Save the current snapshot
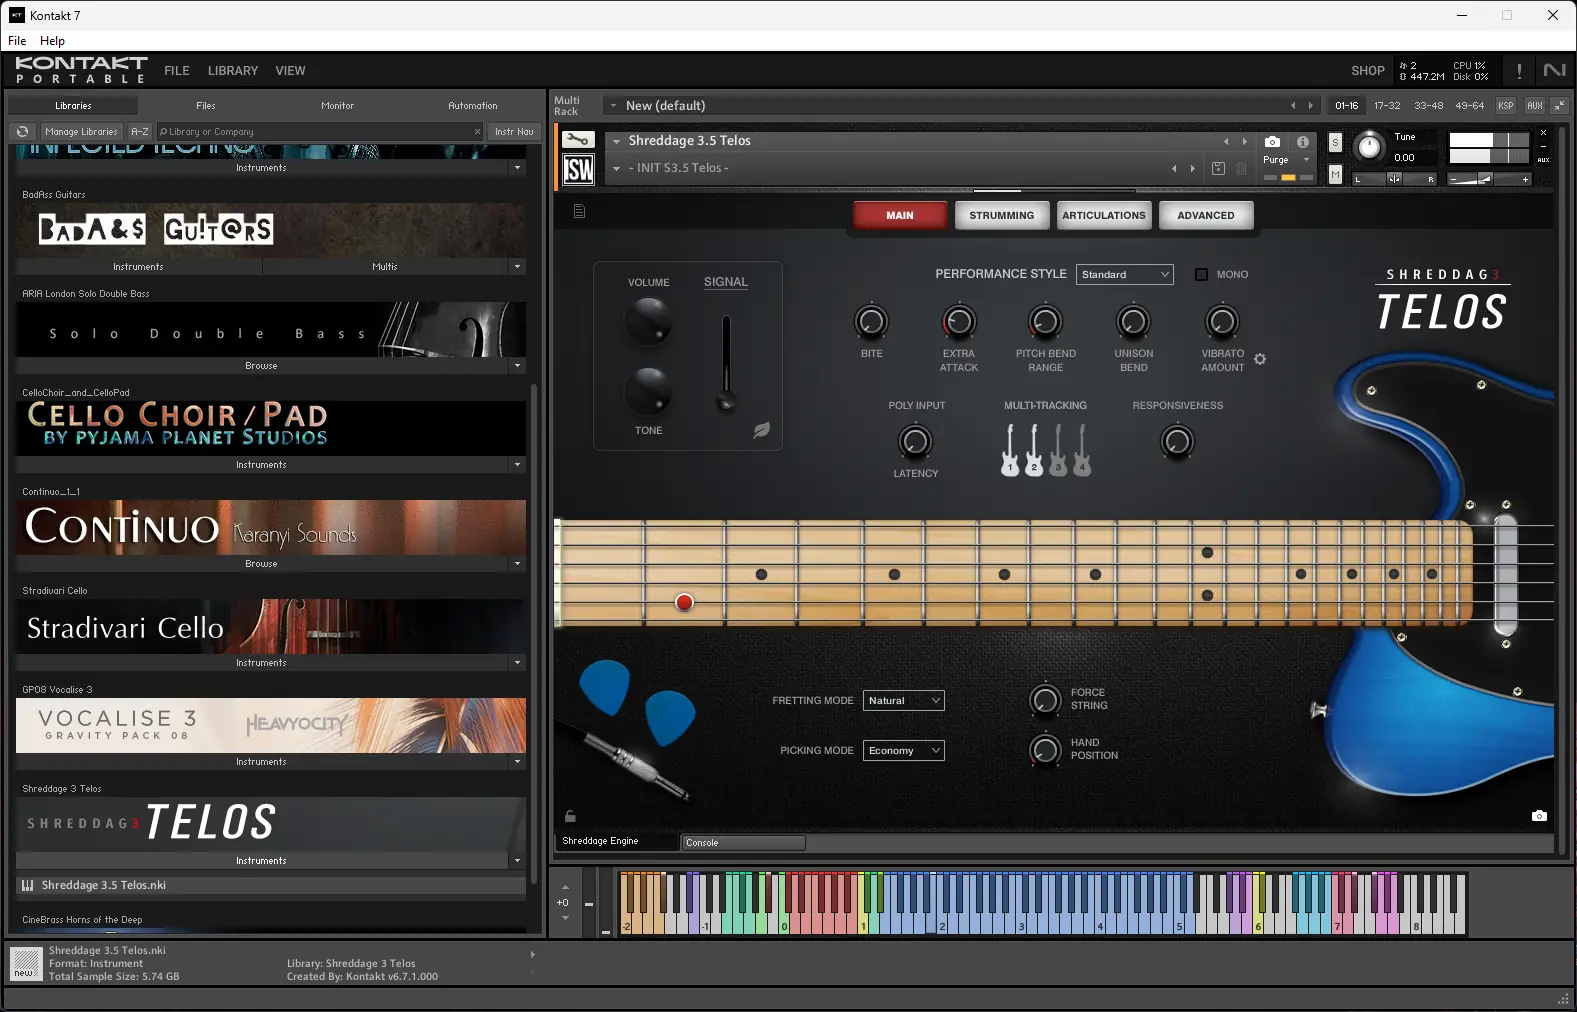This screenshot has height=1012, width=1577. click(1218, 168)
